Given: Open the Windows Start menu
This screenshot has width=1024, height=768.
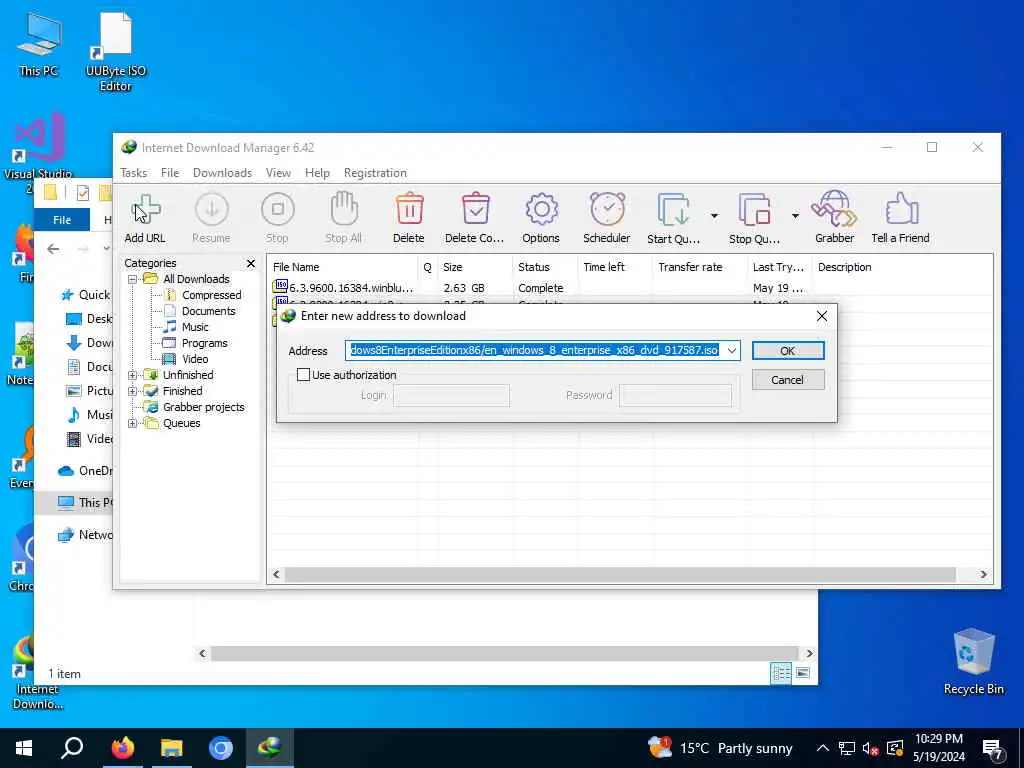Looking at the screenshot, I should tap(24, 748).
